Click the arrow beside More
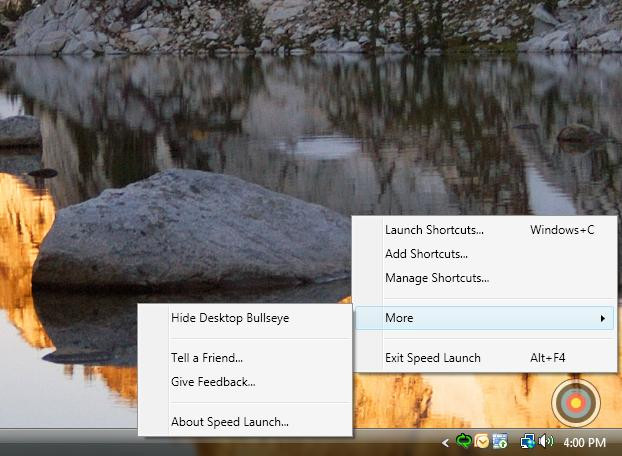Viewport: 622px width, 456px height. point(602,318)
